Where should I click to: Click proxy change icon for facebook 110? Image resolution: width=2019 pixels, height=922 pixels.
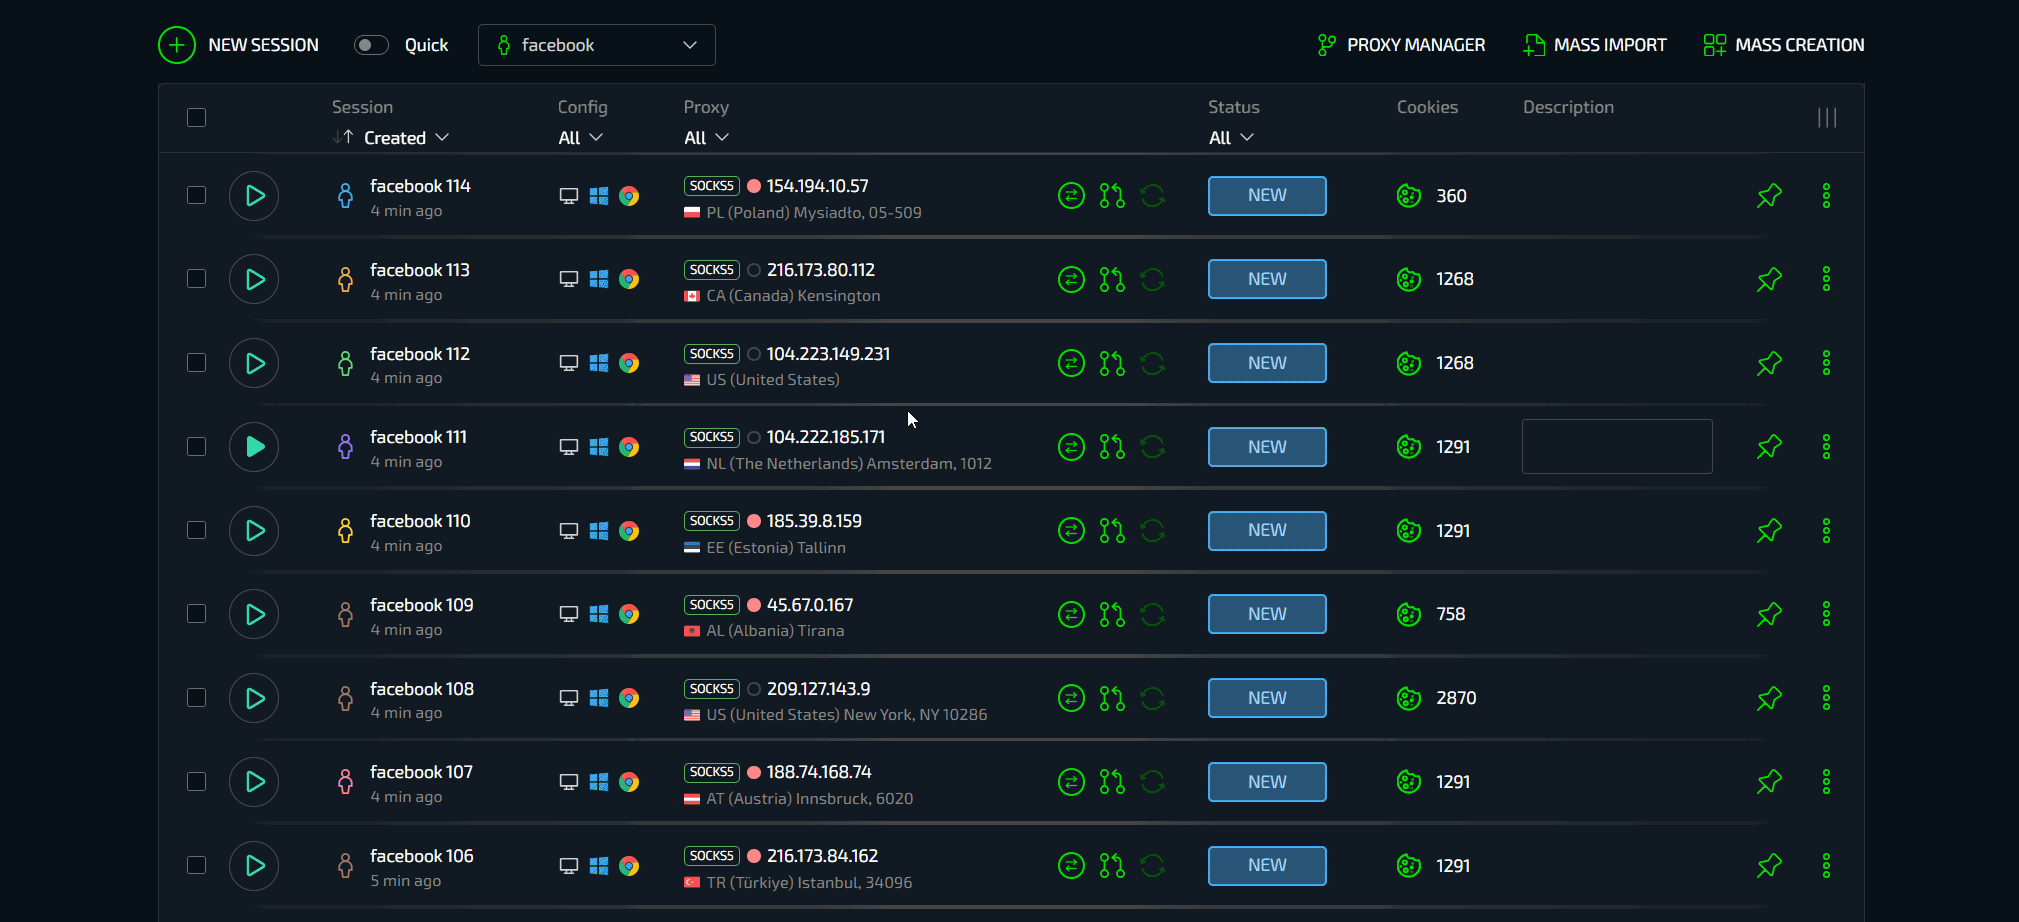click(1071, 531)
